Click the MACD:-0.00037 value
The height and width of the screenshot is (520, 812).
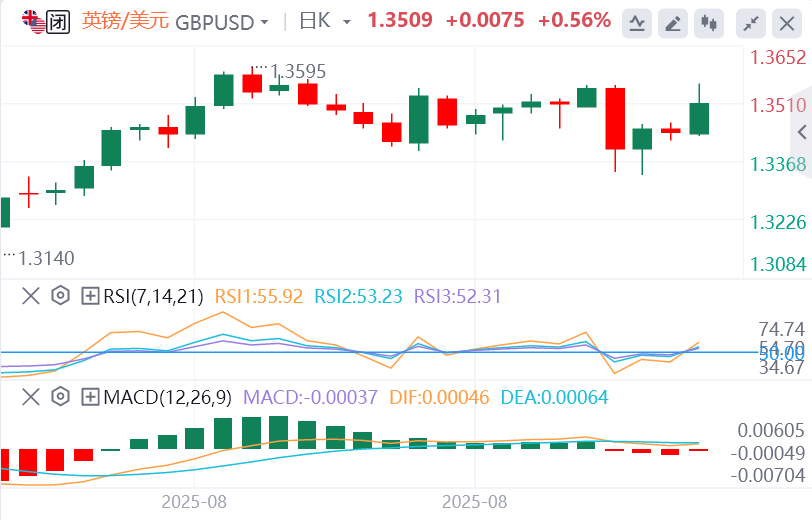pos(310,397)
